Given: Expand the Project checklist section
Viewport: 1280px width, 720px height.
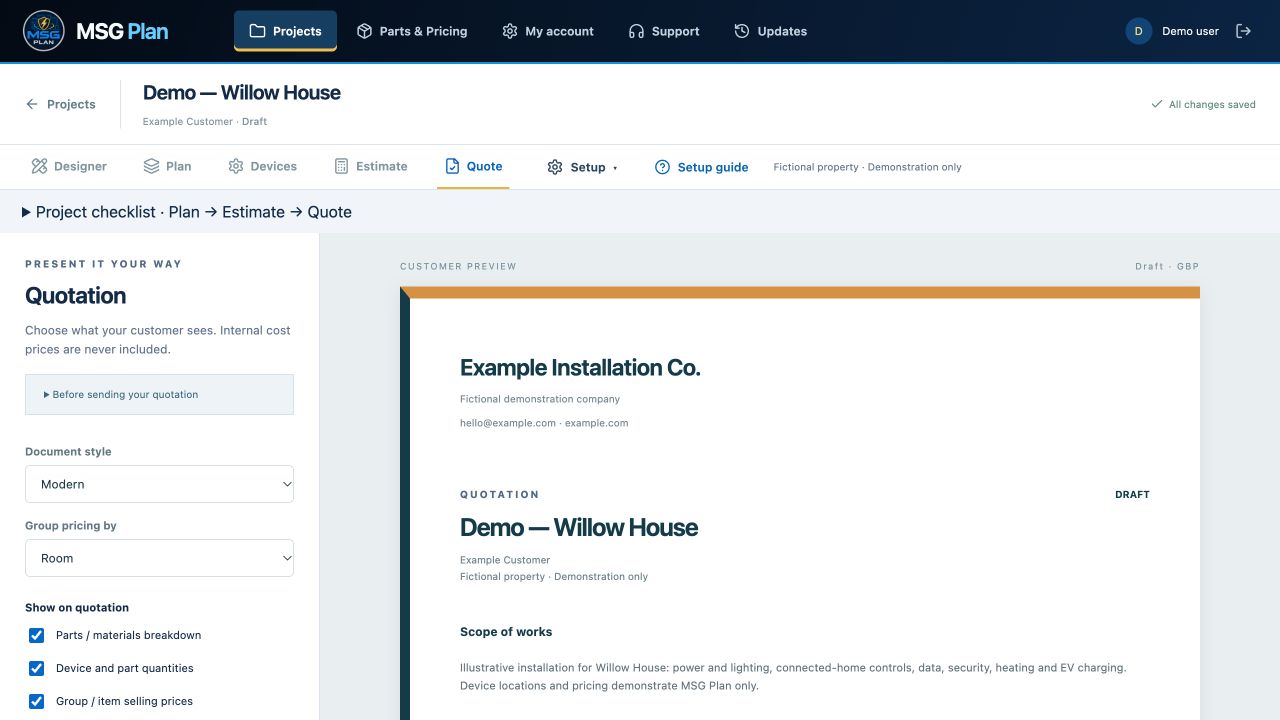Looking at the screenshot, I should click(186, 212).
